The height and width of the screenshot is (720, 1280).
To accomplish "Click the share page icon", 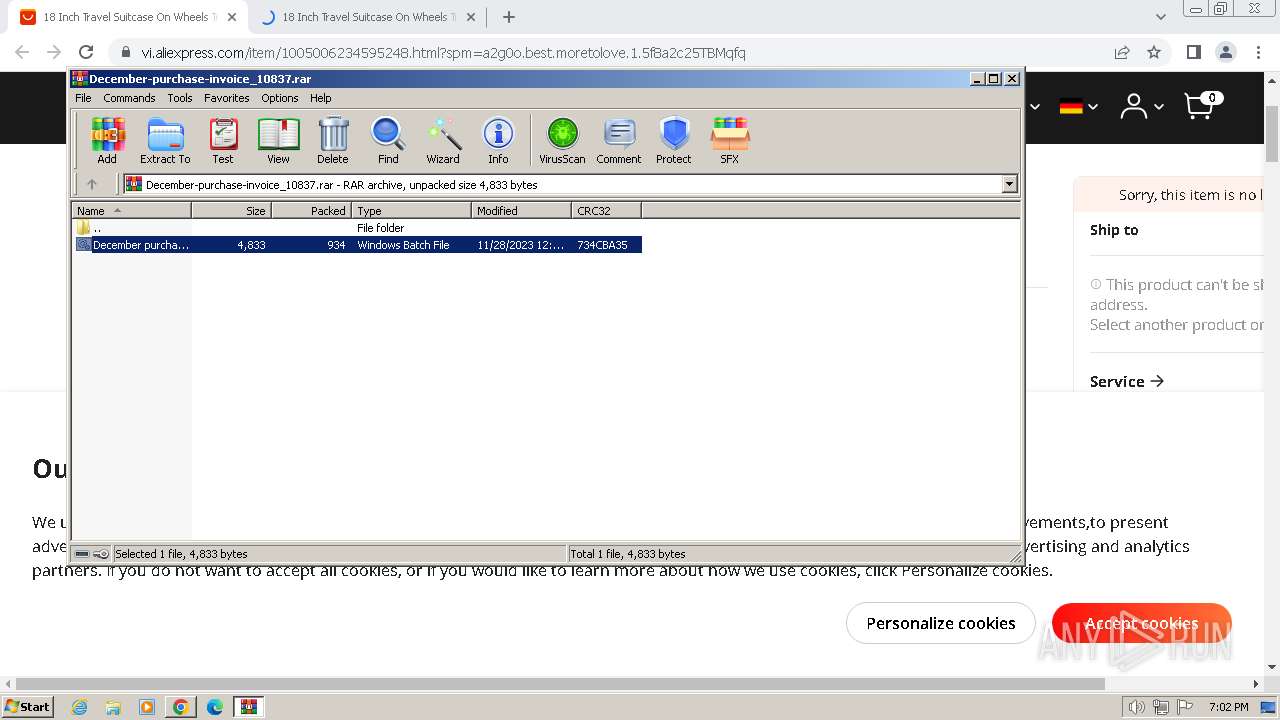I will coord(1122,53).
